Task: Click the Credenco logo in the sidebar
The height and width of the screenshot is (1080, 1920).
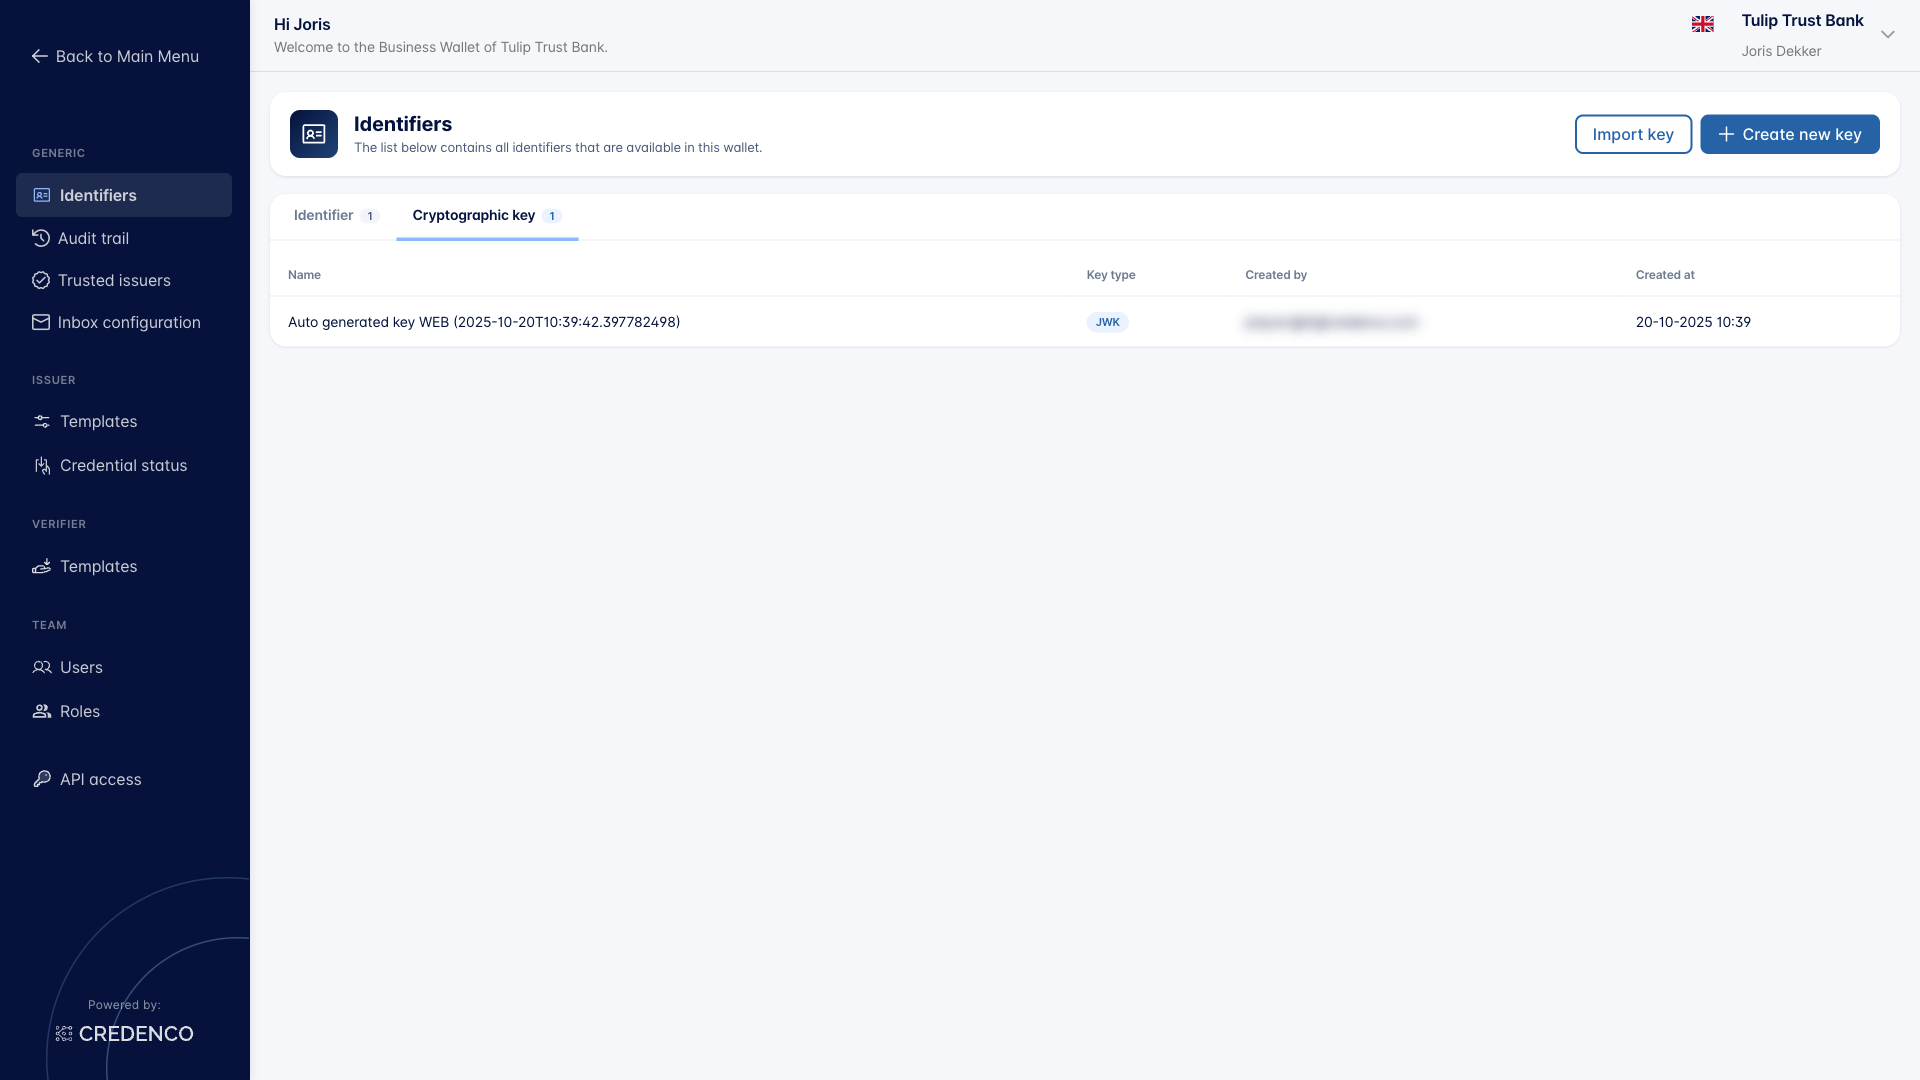Action: (x=125, y=1034)
